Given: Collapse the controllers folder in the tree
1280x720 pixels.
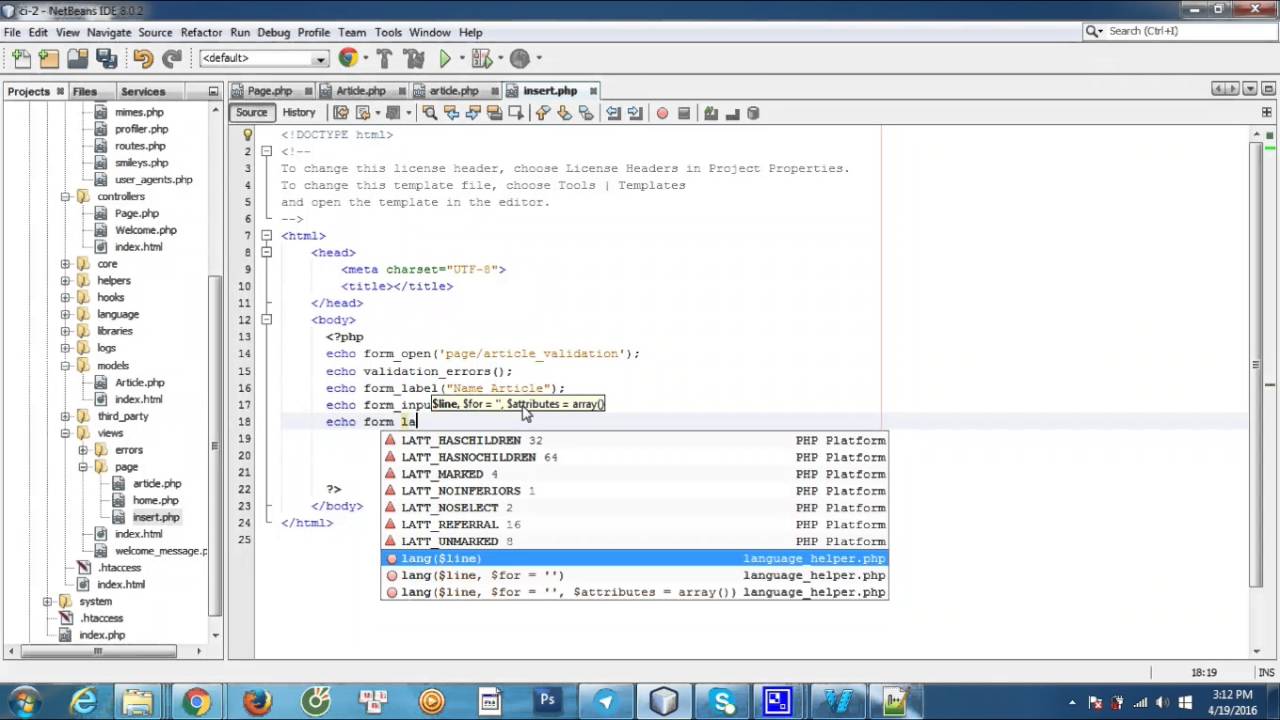Looking at the screenshot, I should coord(65,196).
